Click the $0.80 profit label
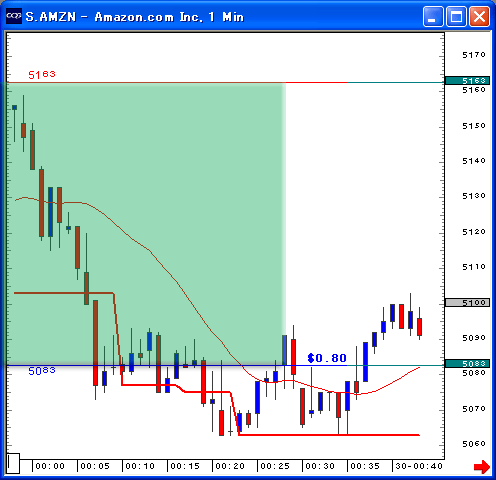This screenshot has height=480, width=496. (x=327, y=358)
